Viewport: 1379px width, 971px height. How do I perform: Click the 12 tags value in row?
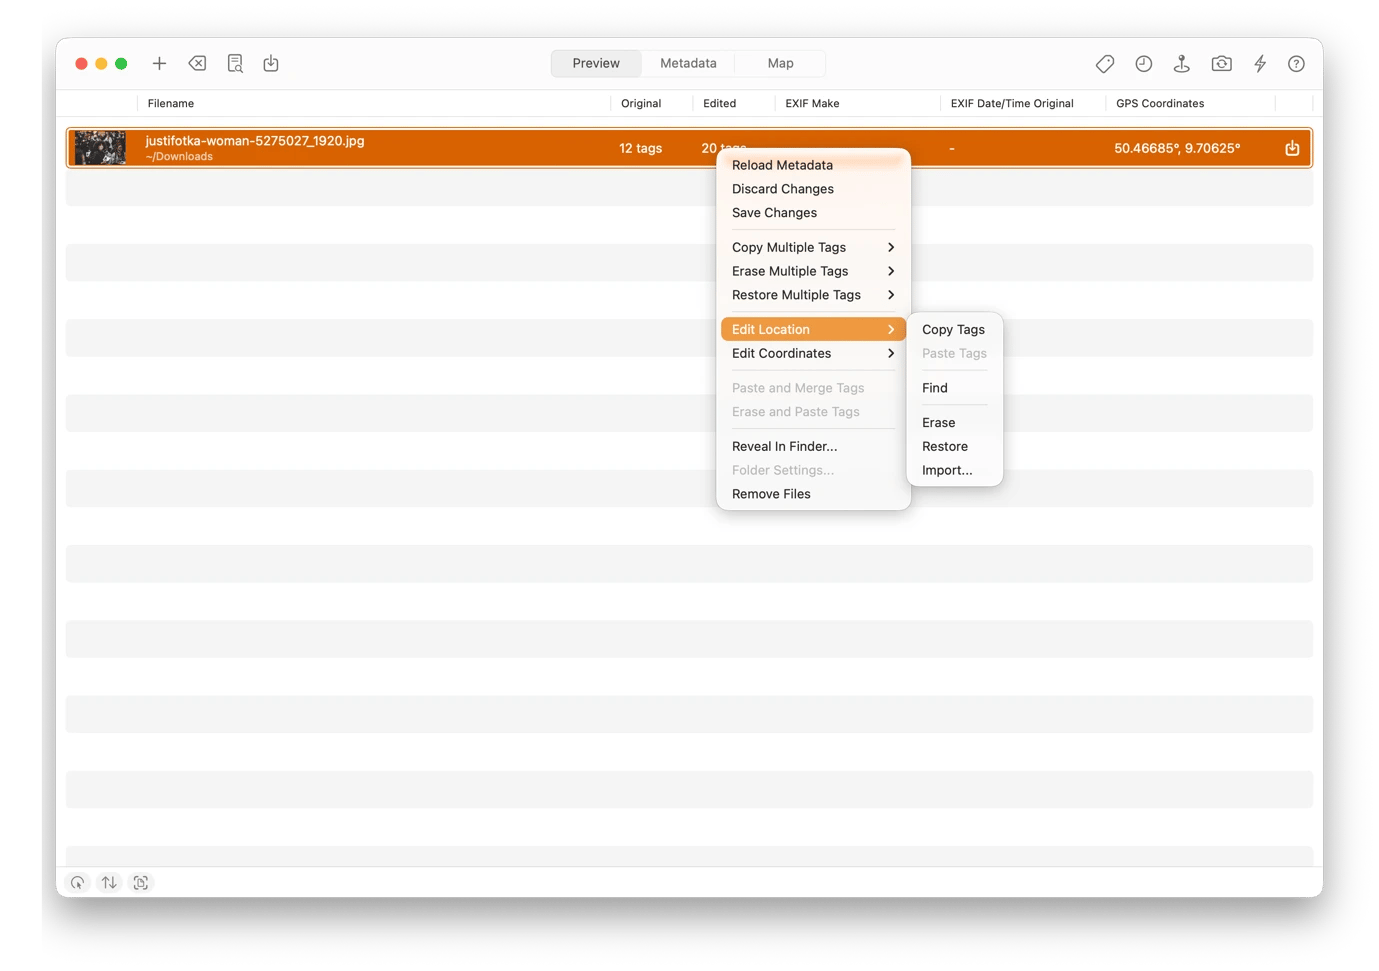640,148
